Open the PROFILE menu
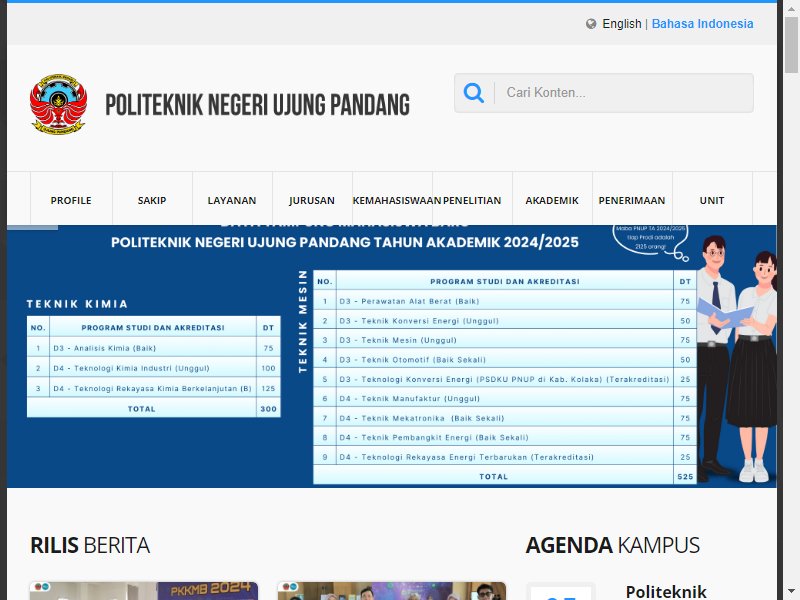The height and width of the screenshot is (600, 800). coord(71,200)
